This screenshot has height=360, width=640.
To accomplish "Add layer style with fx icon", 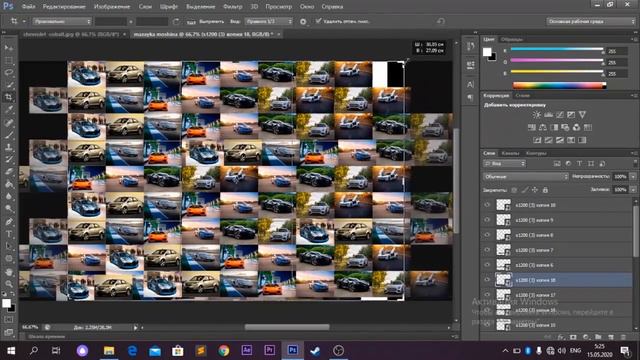I will (561, 337).
